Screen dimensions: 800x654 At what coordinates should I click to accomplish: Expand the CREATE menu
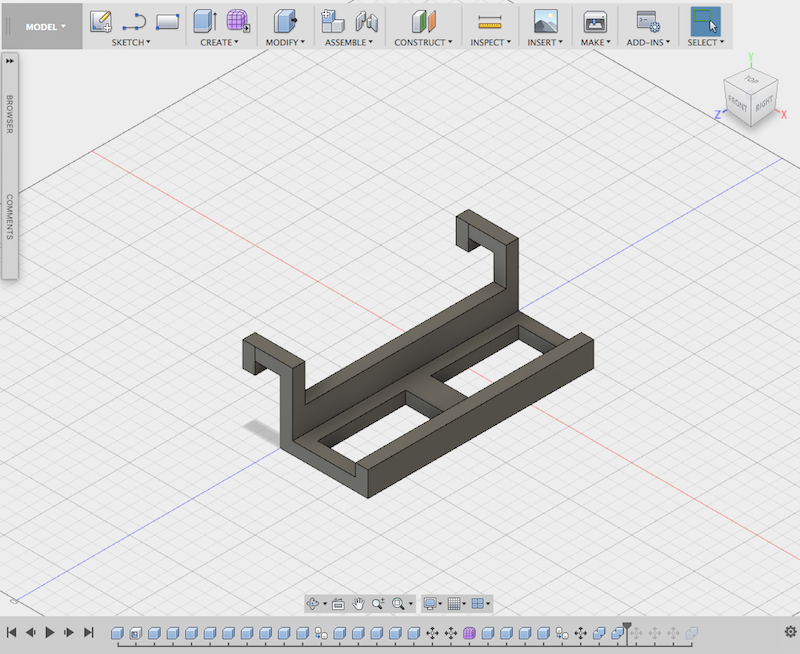click(219, 42)
